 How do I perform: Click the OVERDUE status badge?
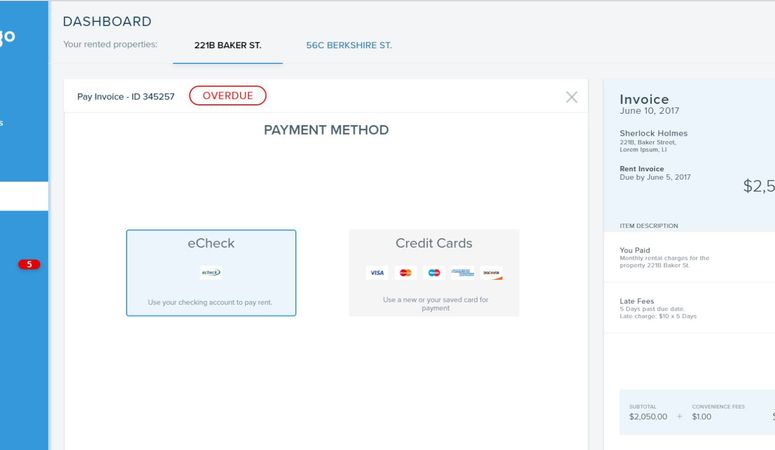(227, 95)
